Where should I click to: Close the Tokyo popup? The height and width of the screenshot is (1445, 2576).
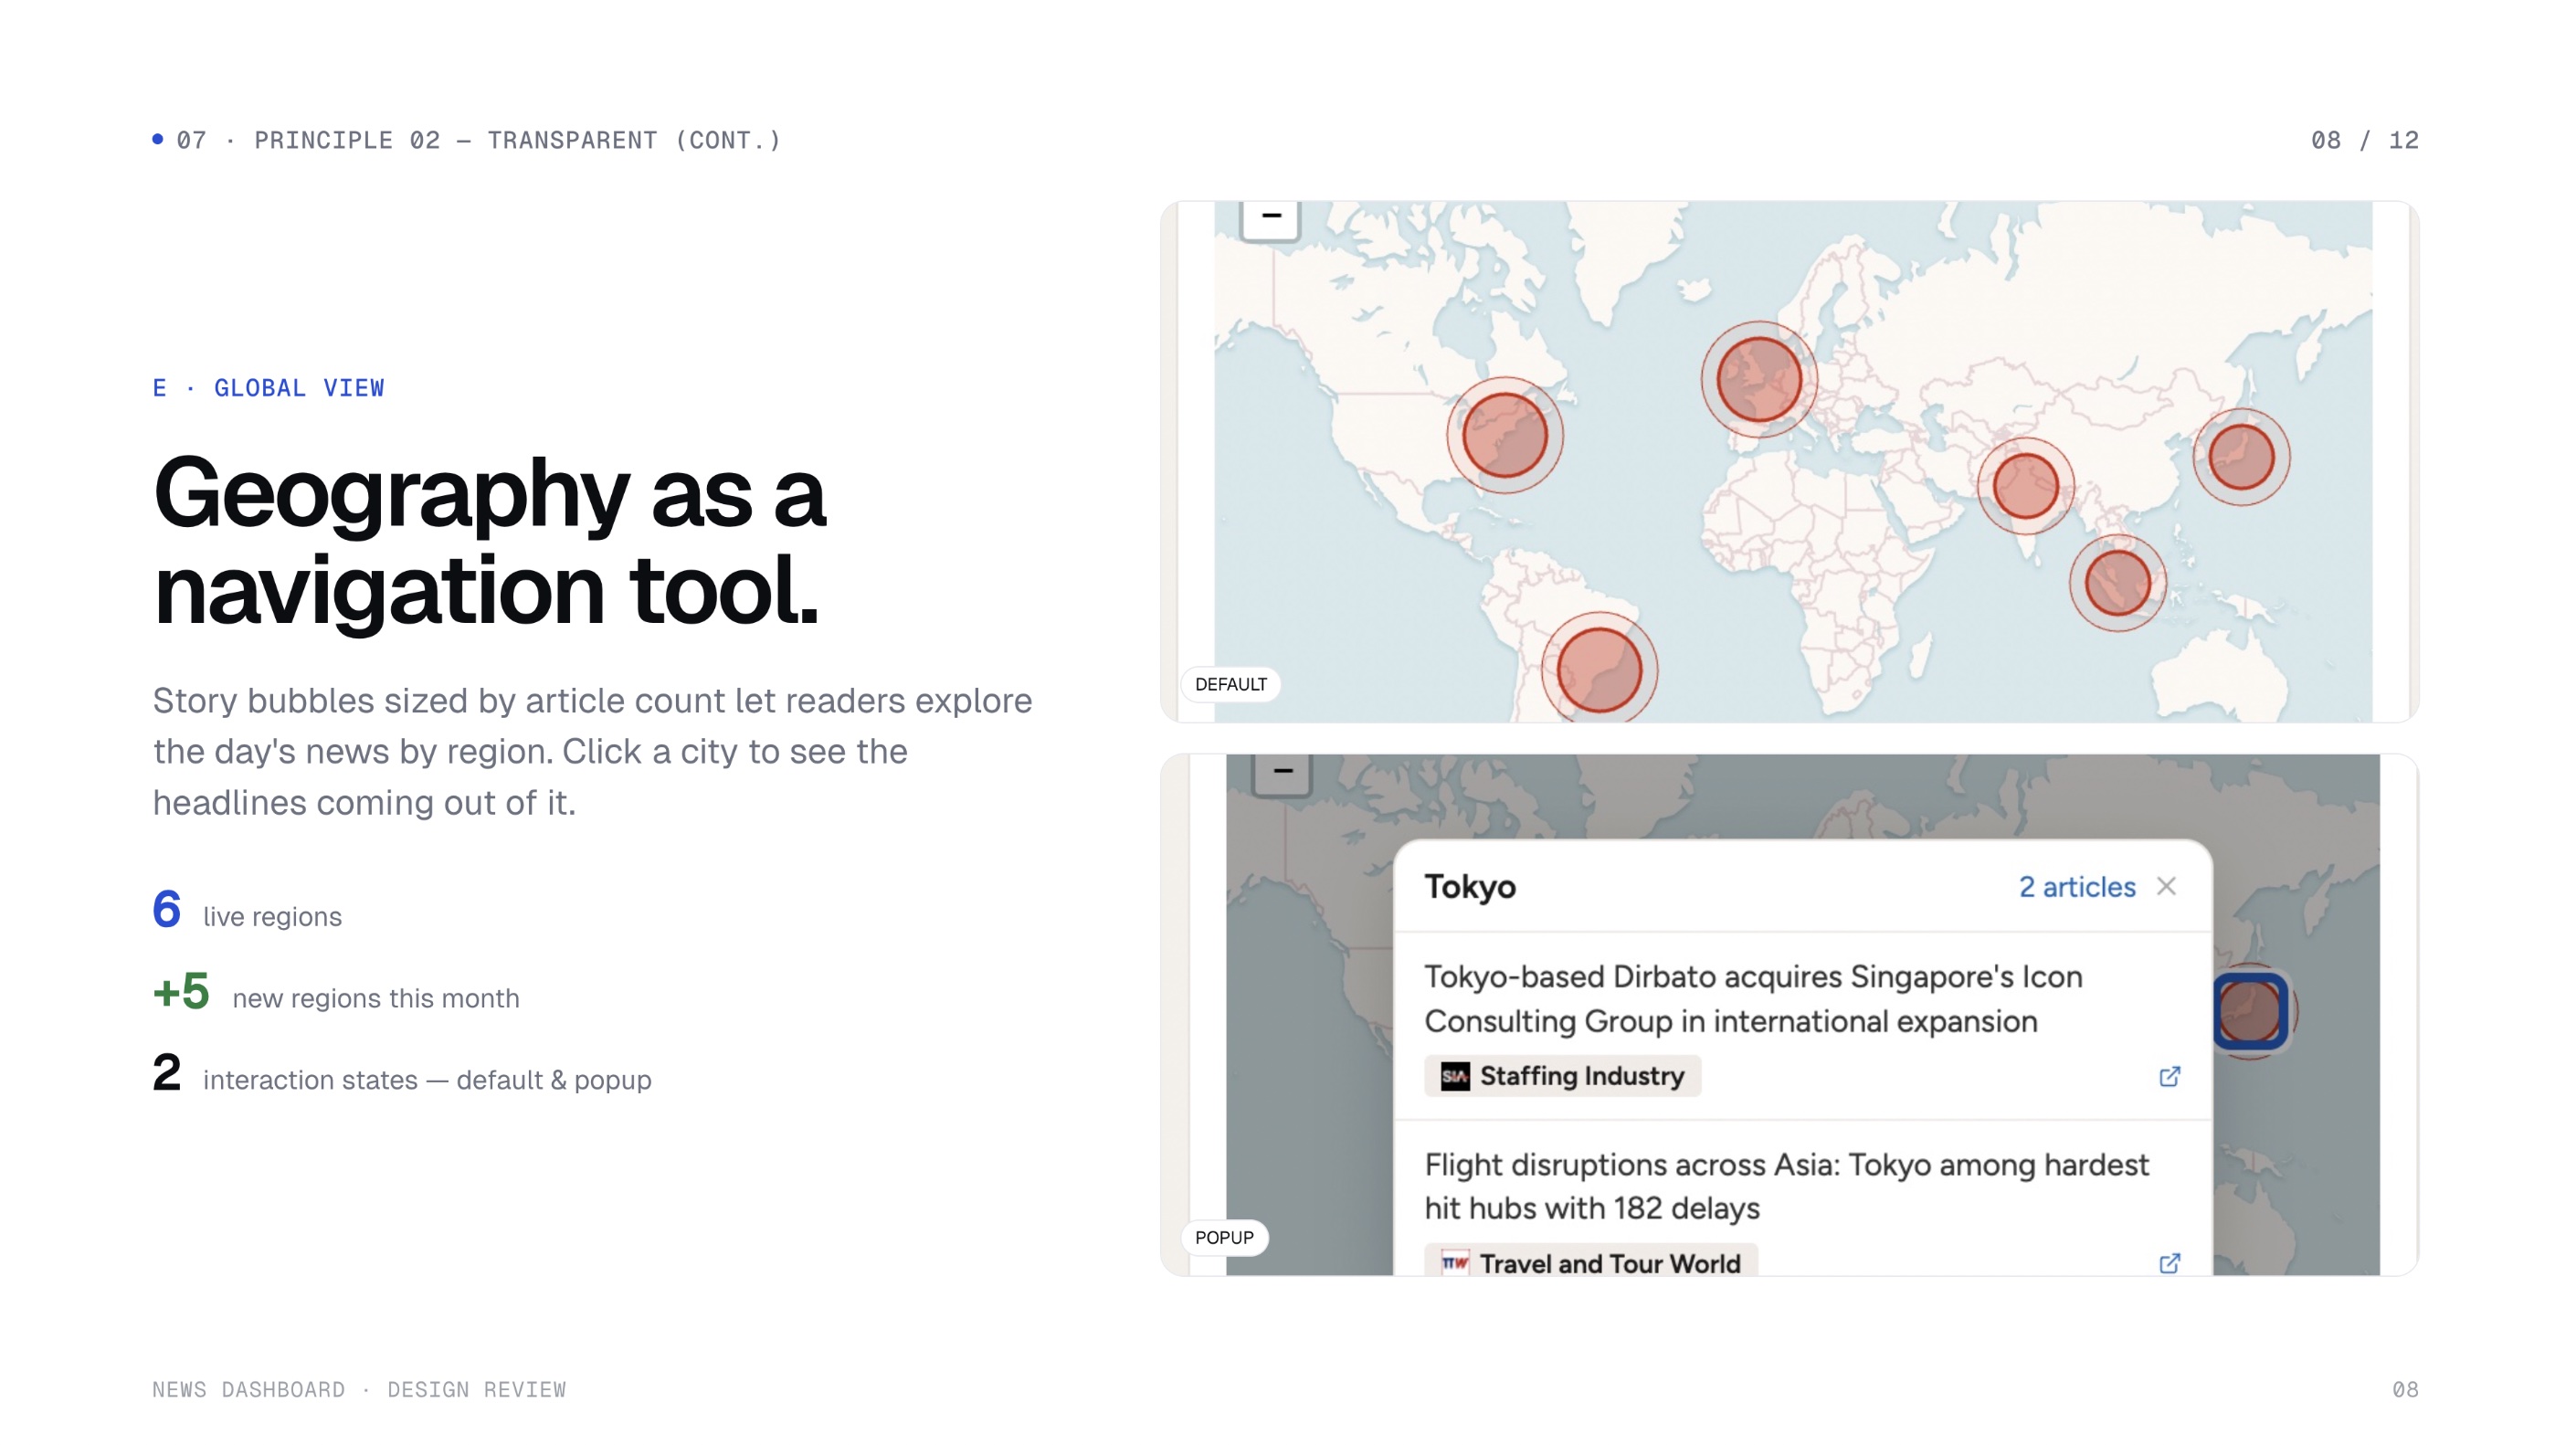pyautogui.click(x=2166, y=886)
